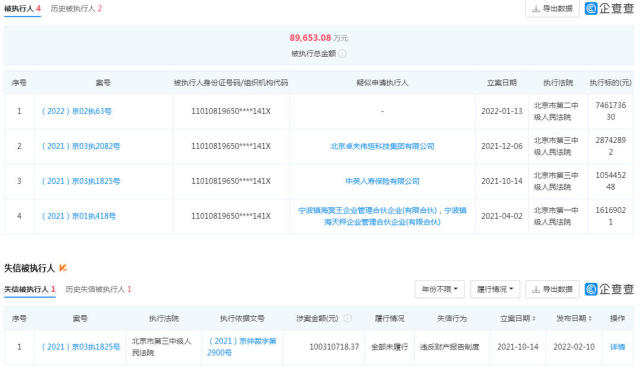
Task: Open the 历史被执行人 2 tab
Action: pyautogui.click(x=76, y=9)
